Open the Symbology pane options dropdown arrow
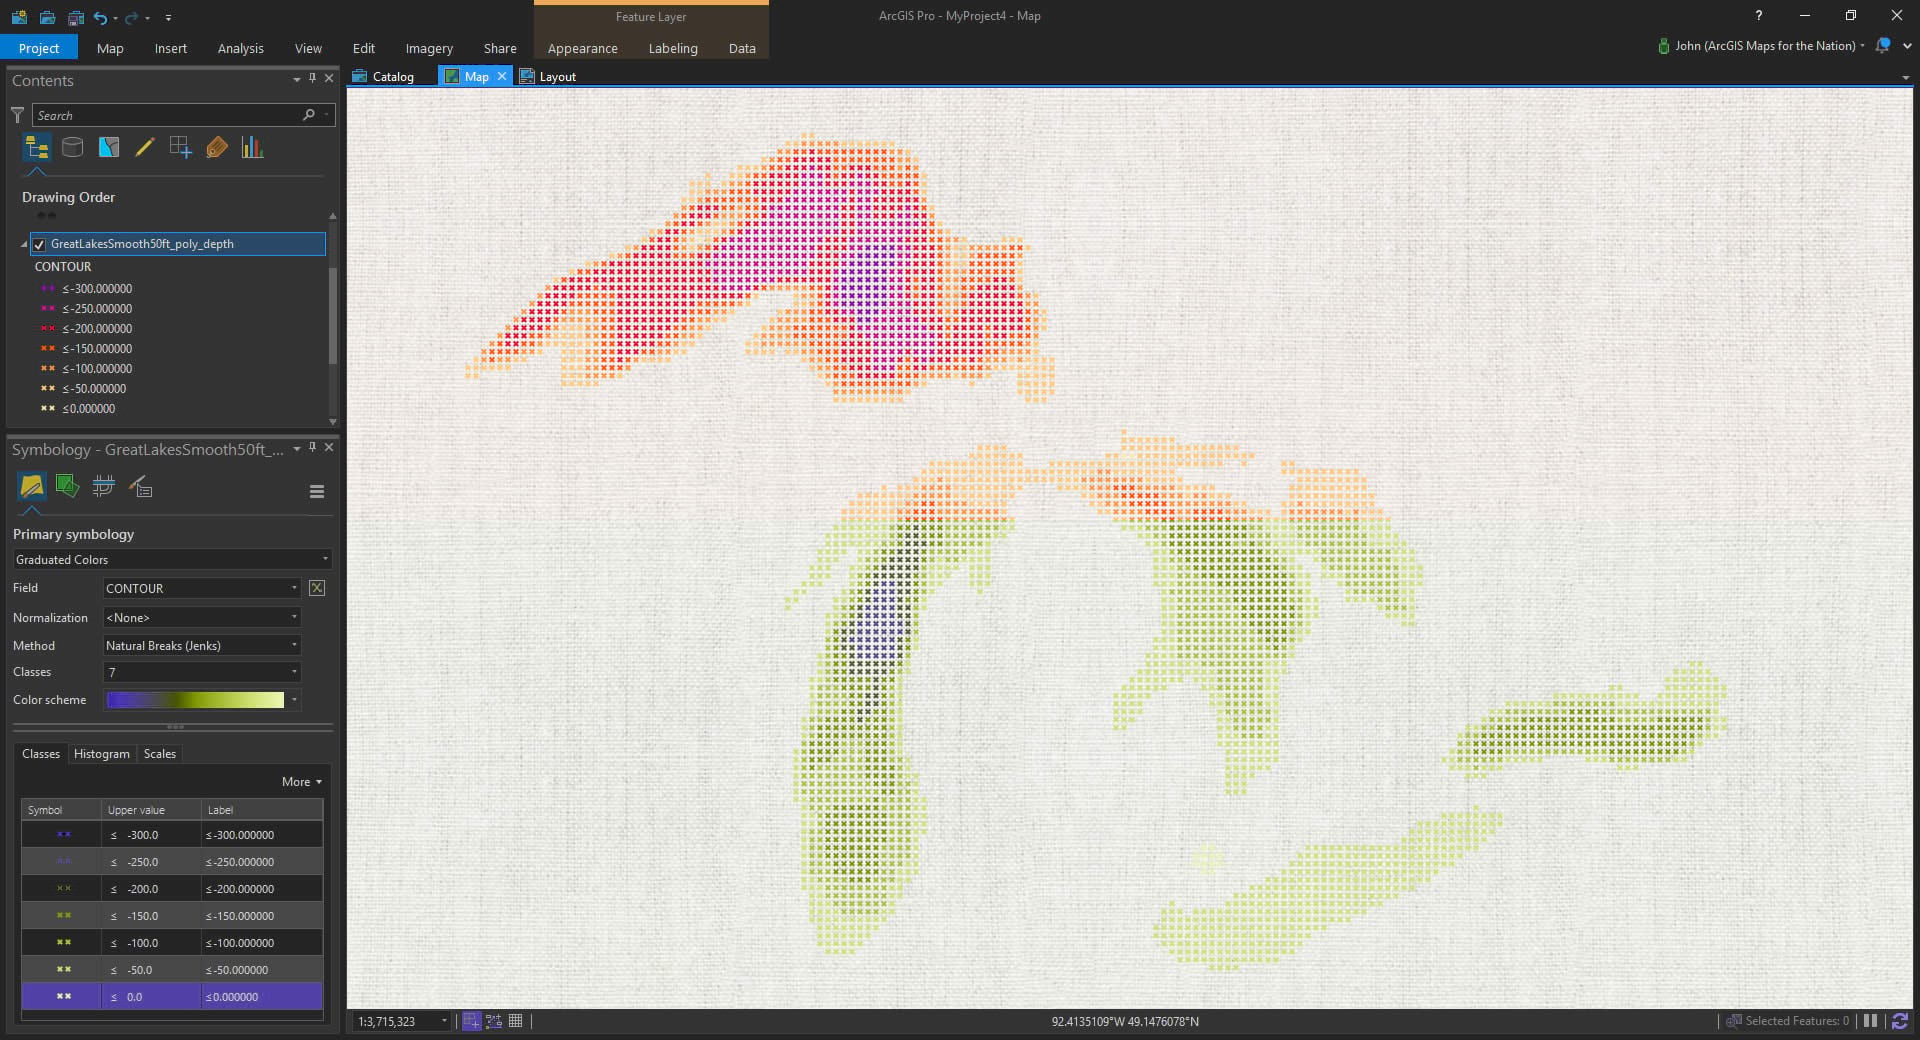The image size is (1920, 1040). click(296, 449)
